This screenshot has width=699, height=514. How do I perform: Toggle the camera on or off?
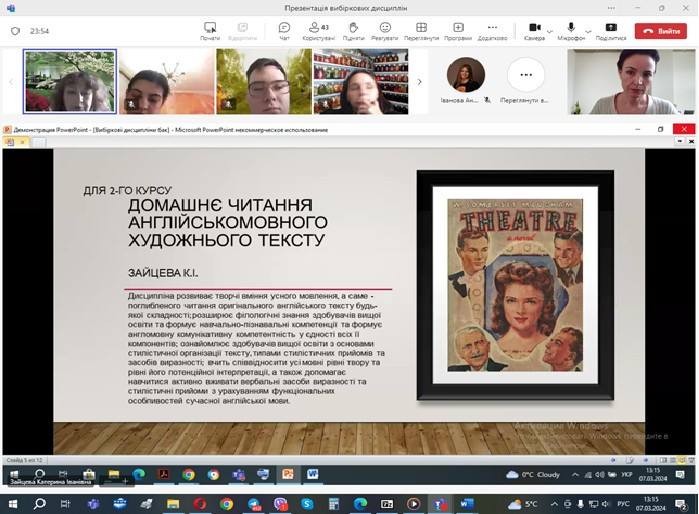pyautogui.click(x=535, y=28)
